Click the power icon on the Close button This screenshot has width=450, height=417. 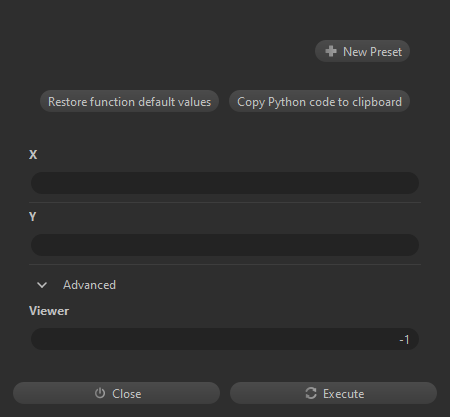[100, 393]
